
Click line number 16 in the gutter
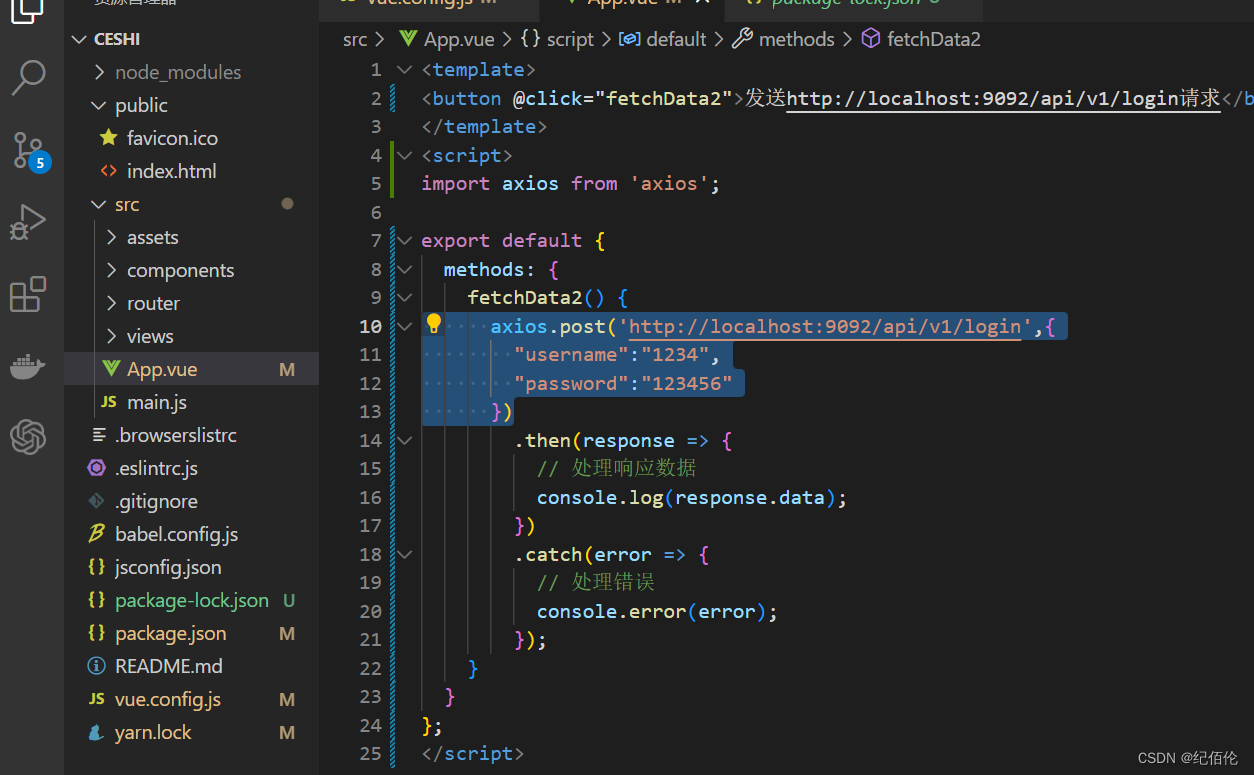[x=370, y=497]
